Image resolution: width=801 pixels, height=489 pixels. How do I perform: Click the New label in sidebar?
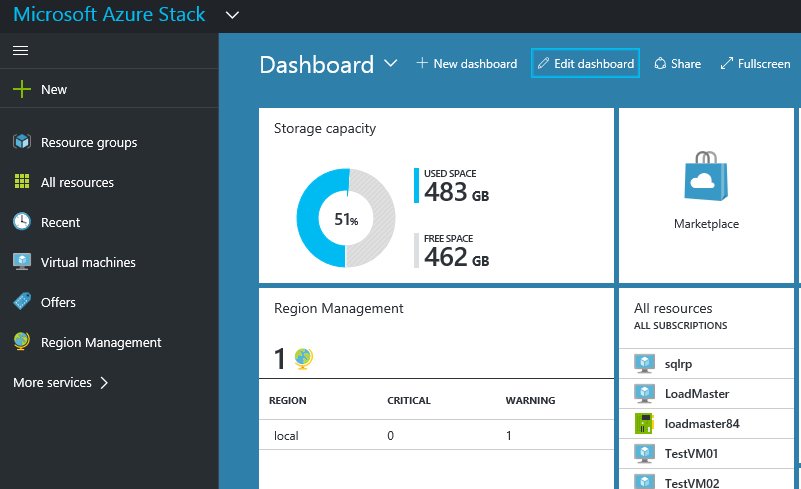click(54, 89)
